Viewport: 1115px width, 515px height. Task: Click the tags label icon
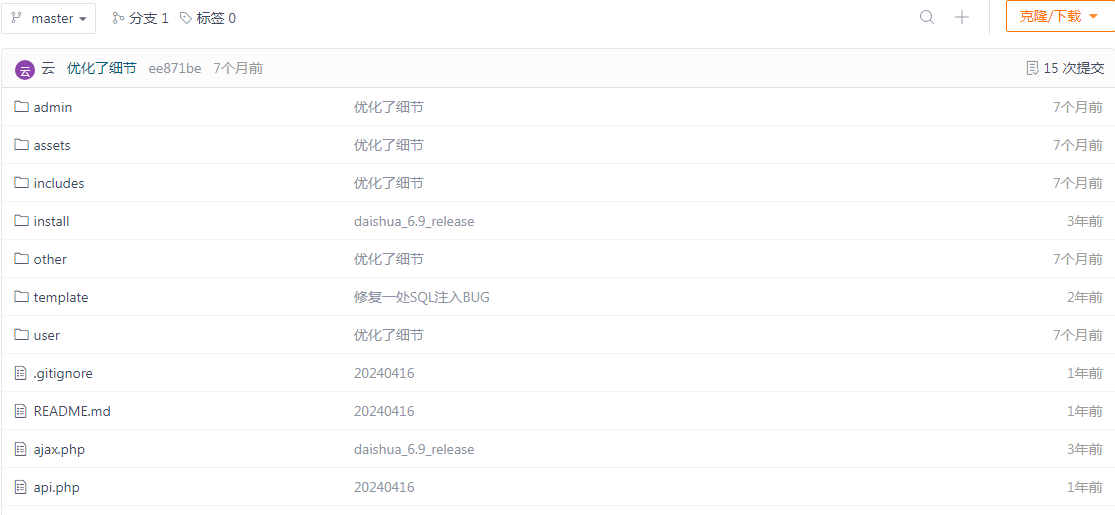click(x=185, y=18)
